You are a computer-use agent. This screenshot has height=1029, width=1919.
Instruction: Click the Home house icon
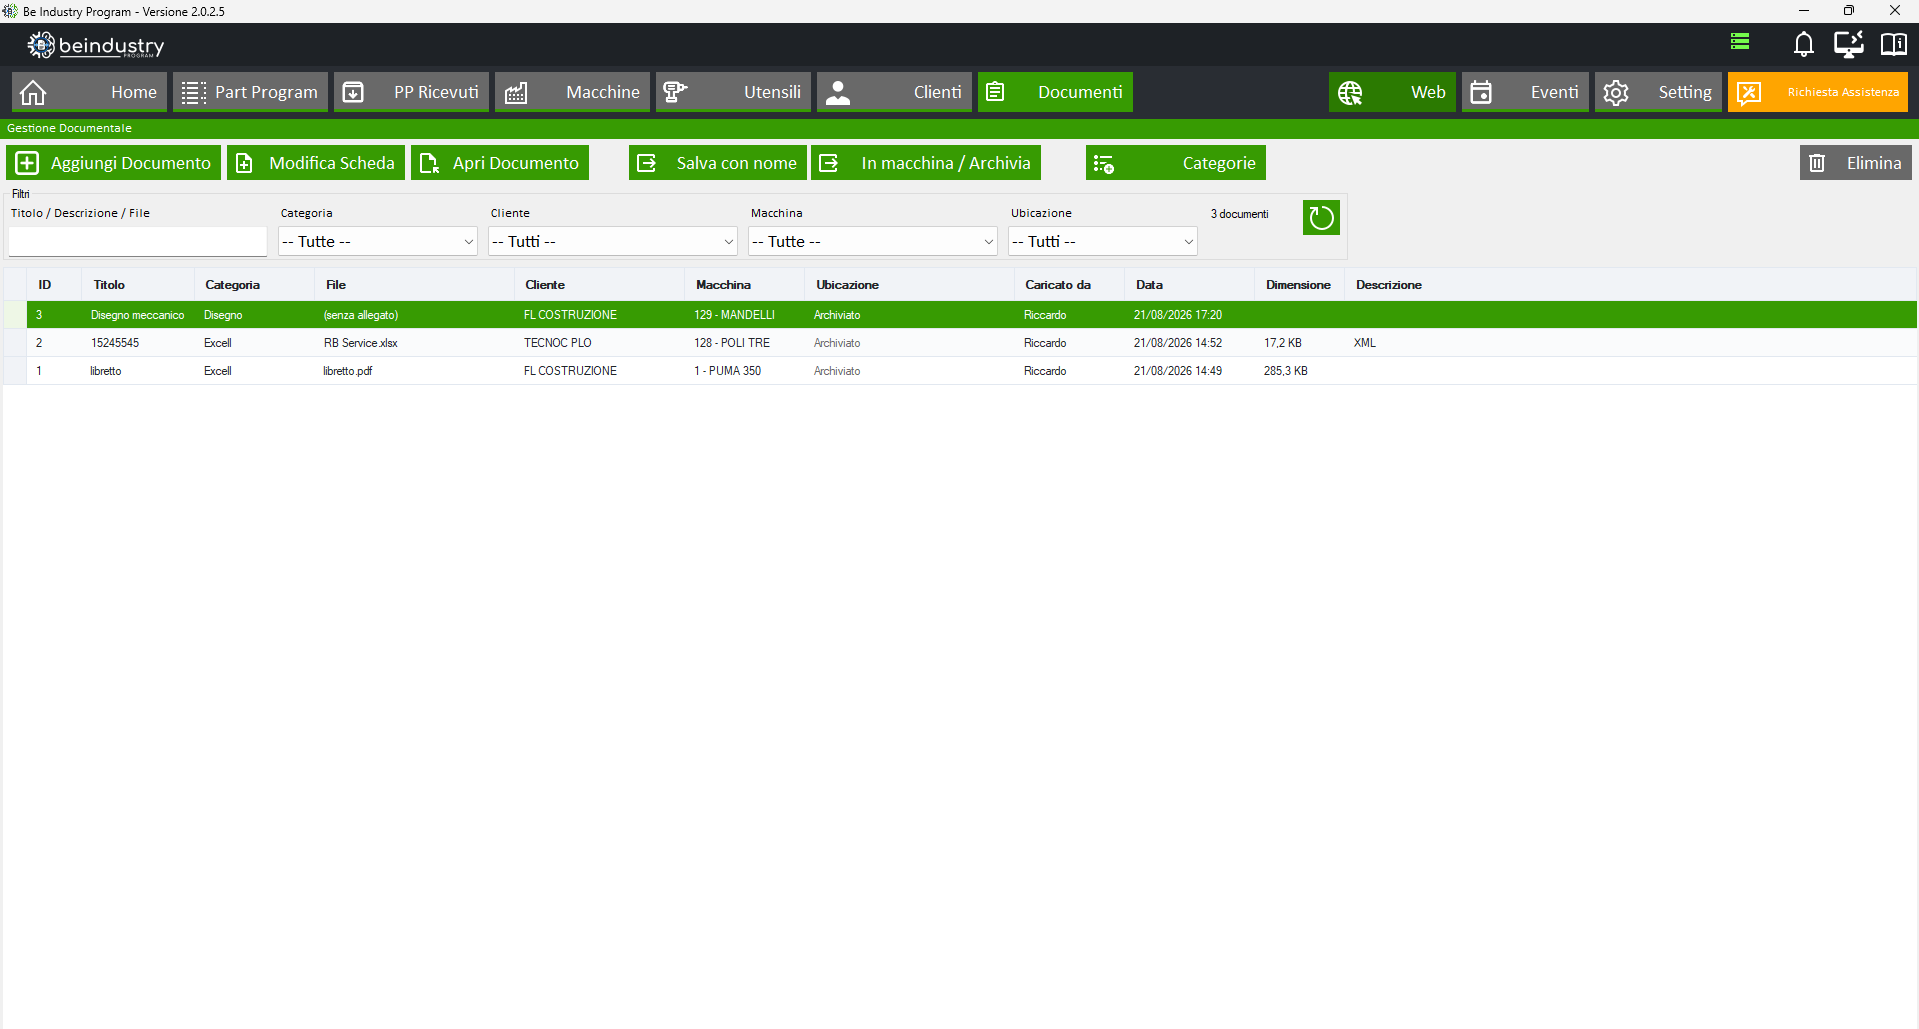point(33,92)
